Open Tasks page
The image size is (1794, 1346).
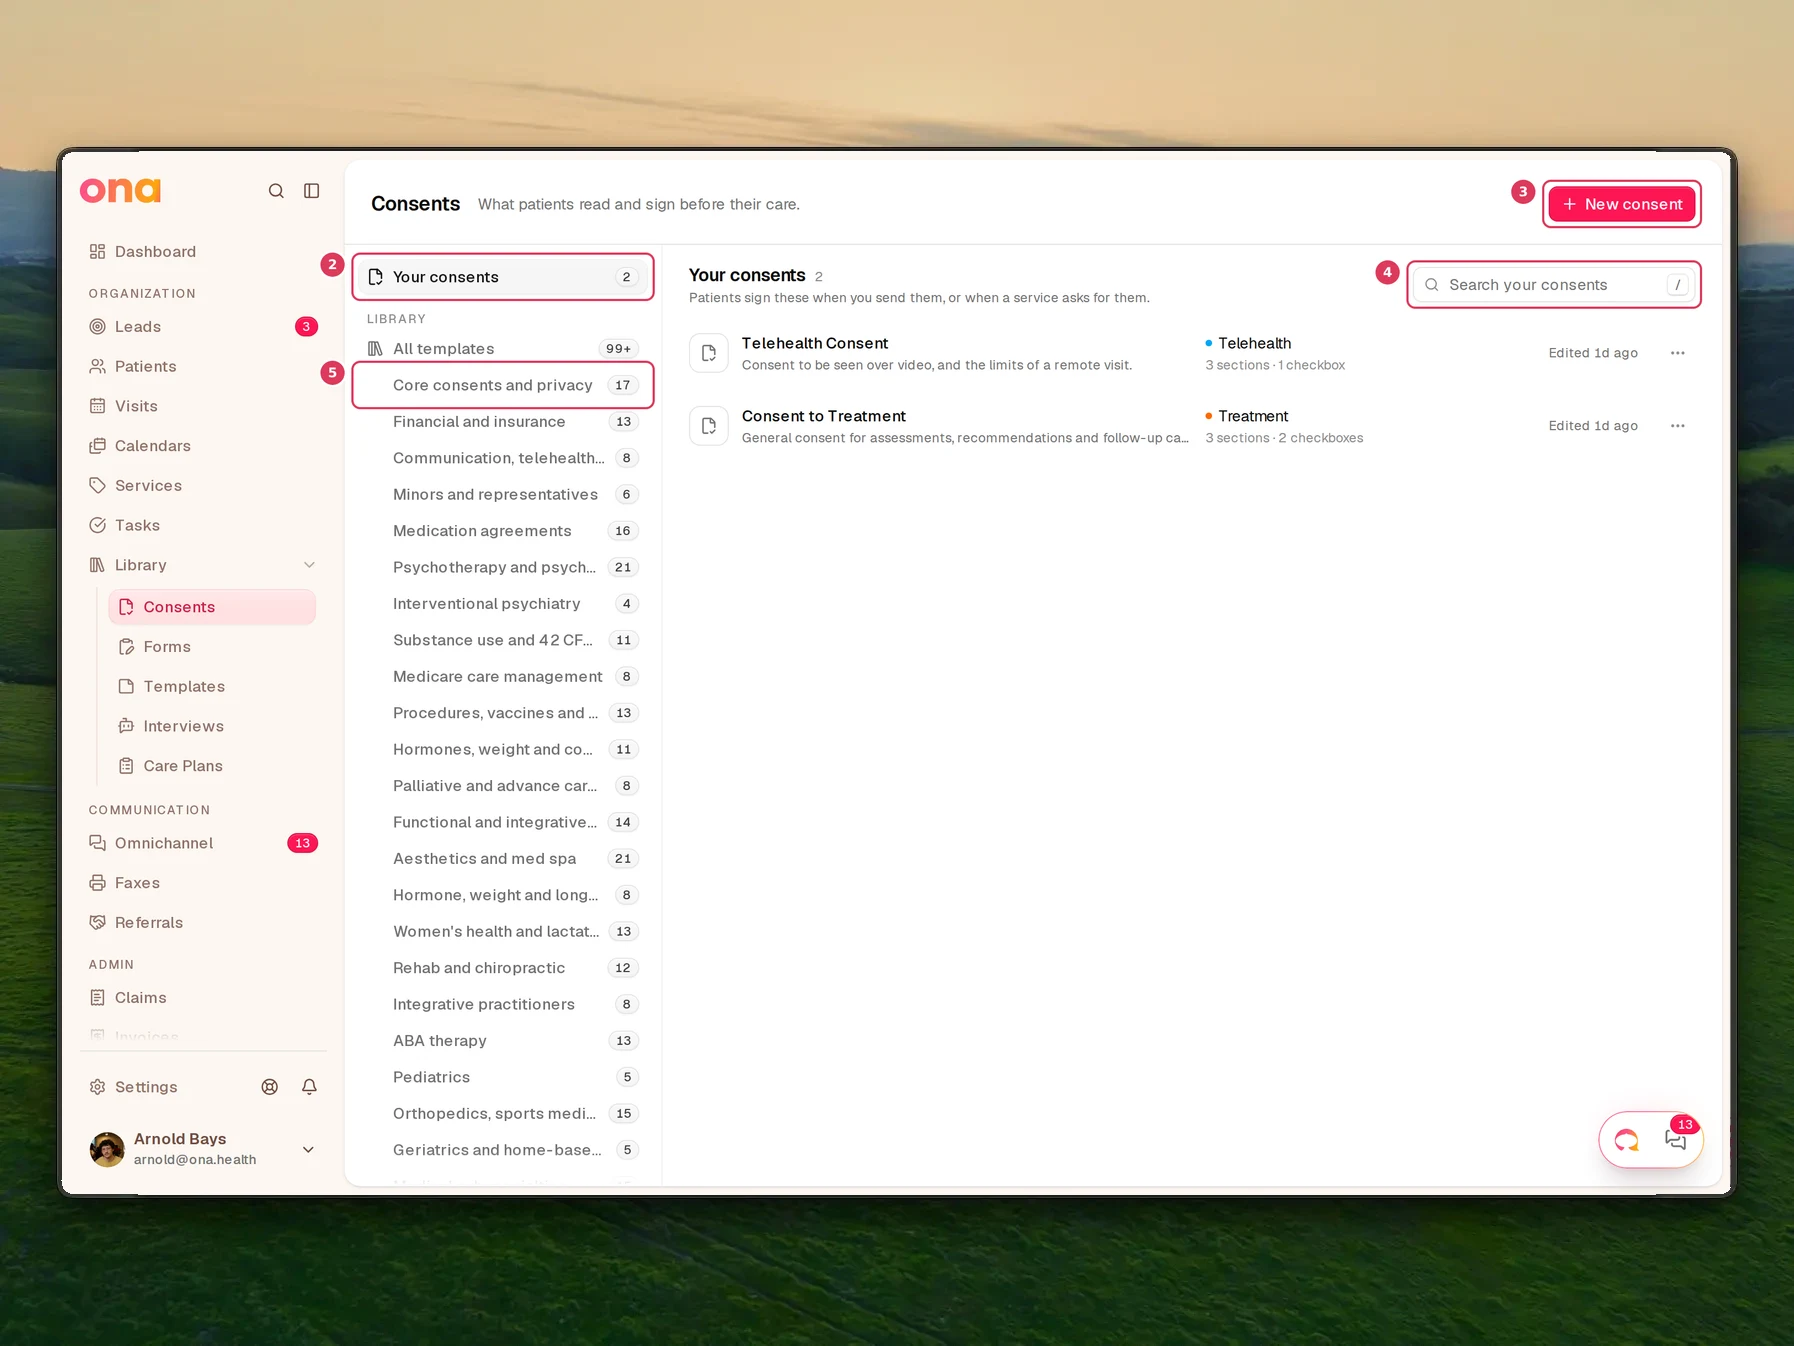point(204,526)
